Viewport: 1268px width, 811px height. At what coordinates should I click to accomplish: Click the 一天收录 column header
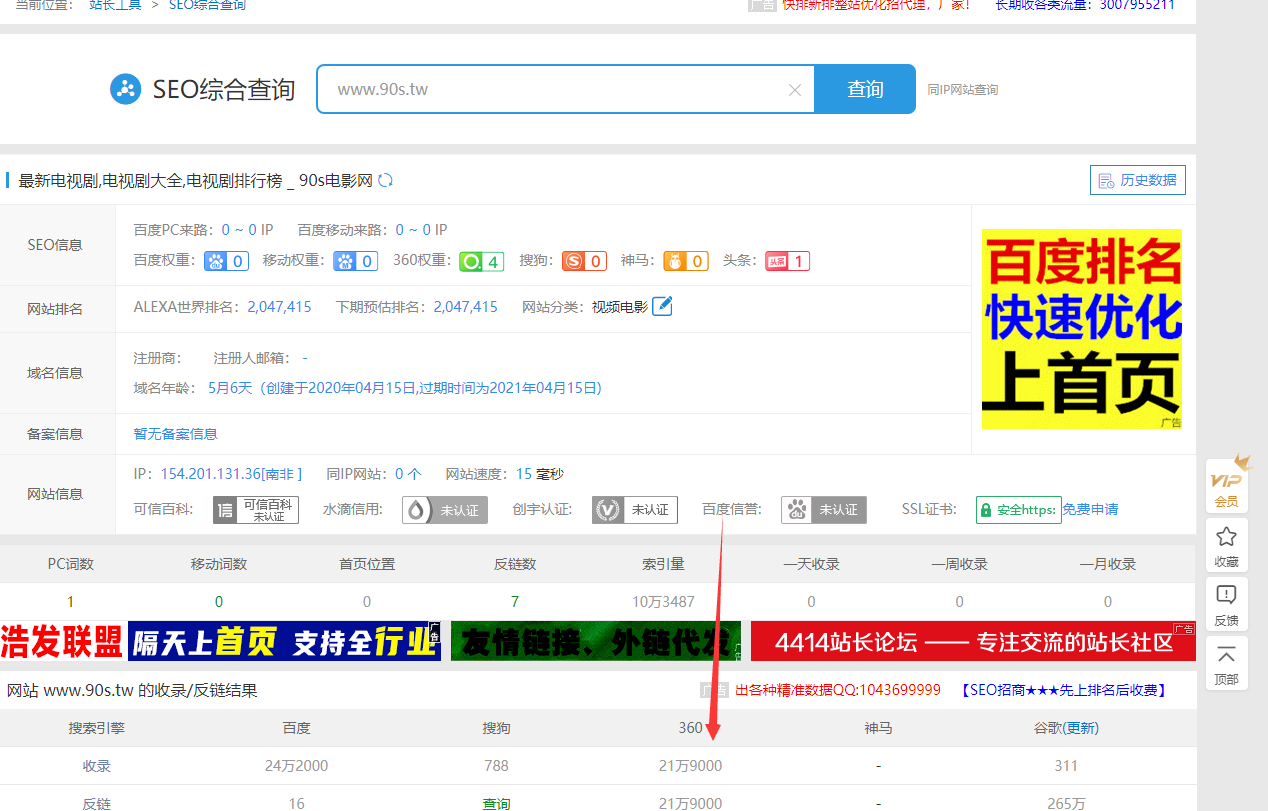811,564
